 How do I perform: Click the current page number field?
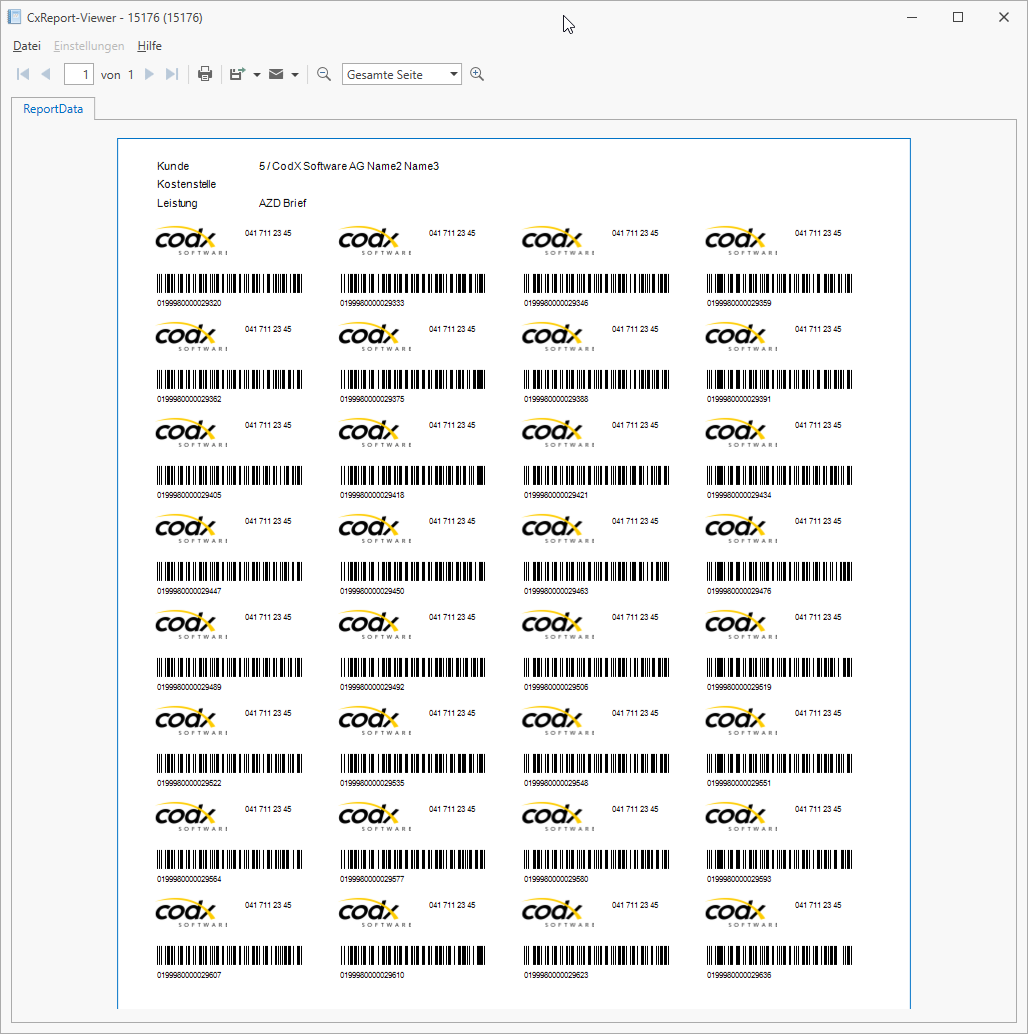tap(78, 75)
